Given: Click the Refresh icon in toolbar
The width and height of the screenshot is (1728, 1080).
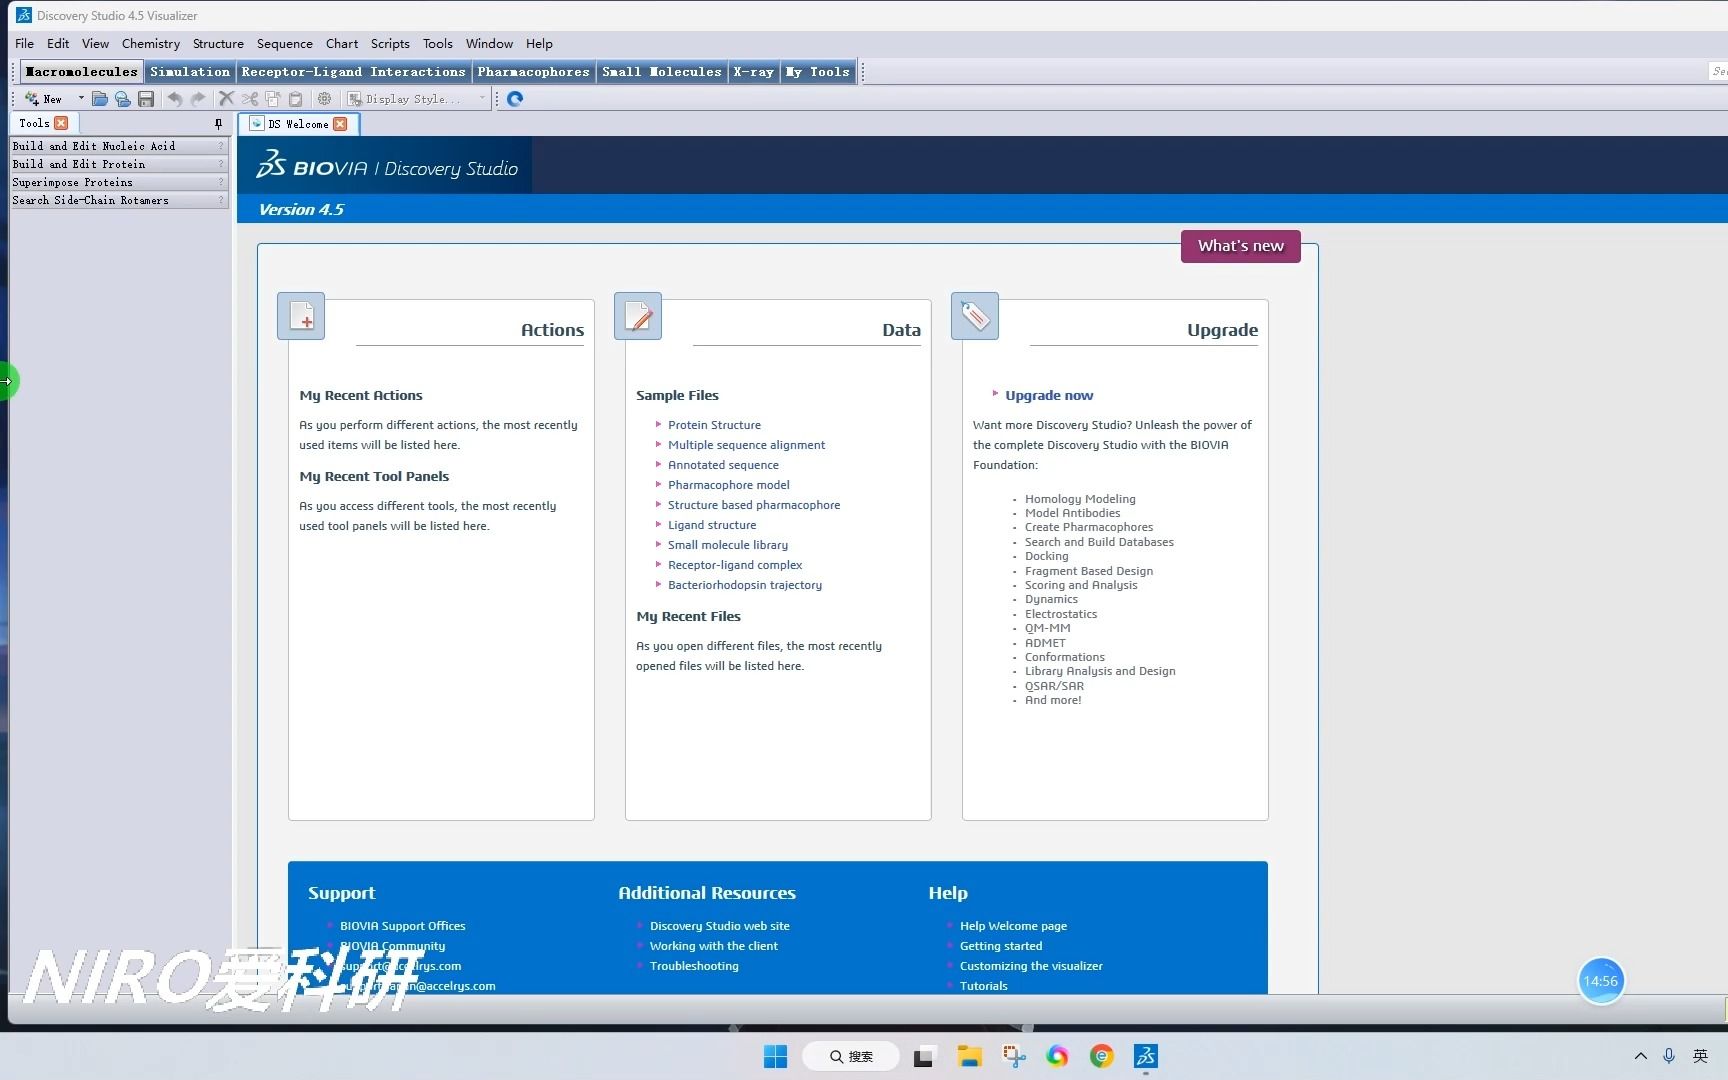Looking at the screenshot, I should click(515, 99).
